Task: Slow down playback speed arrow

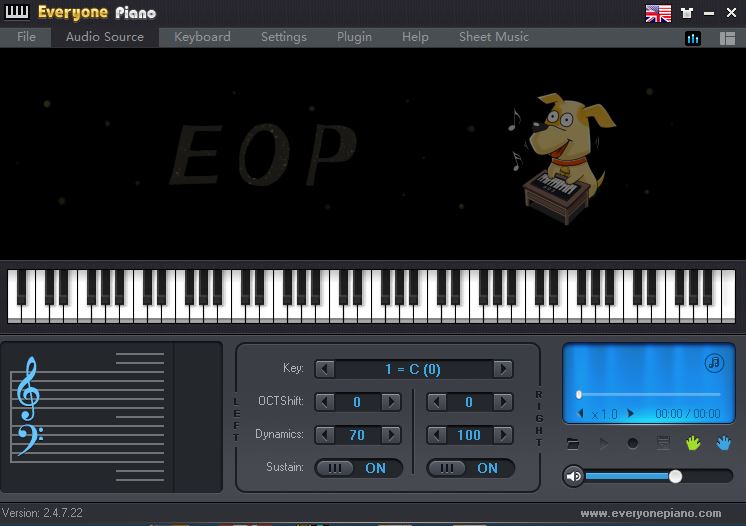Action: click(580, 413)
